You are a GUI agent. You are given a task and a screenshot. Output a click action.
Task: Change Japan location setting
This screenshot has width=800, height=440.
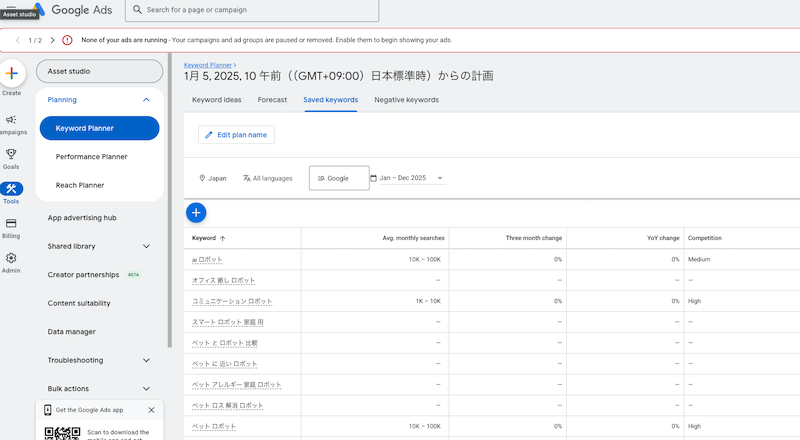[213, 178]
